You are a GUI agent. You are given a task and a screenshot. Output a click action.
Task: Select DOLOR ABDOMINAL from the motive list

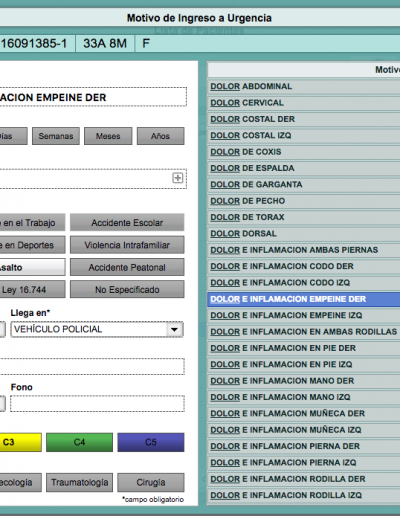click(304, 87)
